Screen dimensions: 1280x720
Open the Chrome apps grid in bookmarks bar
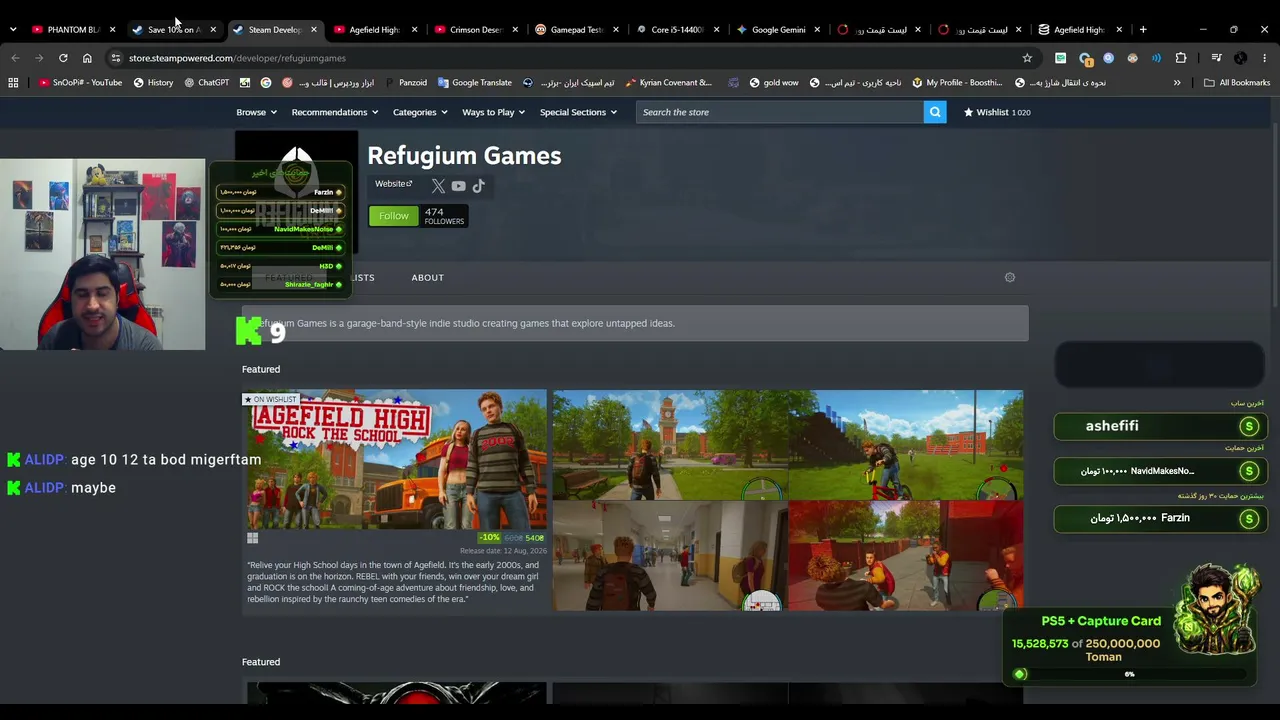[x=13, y=83]
